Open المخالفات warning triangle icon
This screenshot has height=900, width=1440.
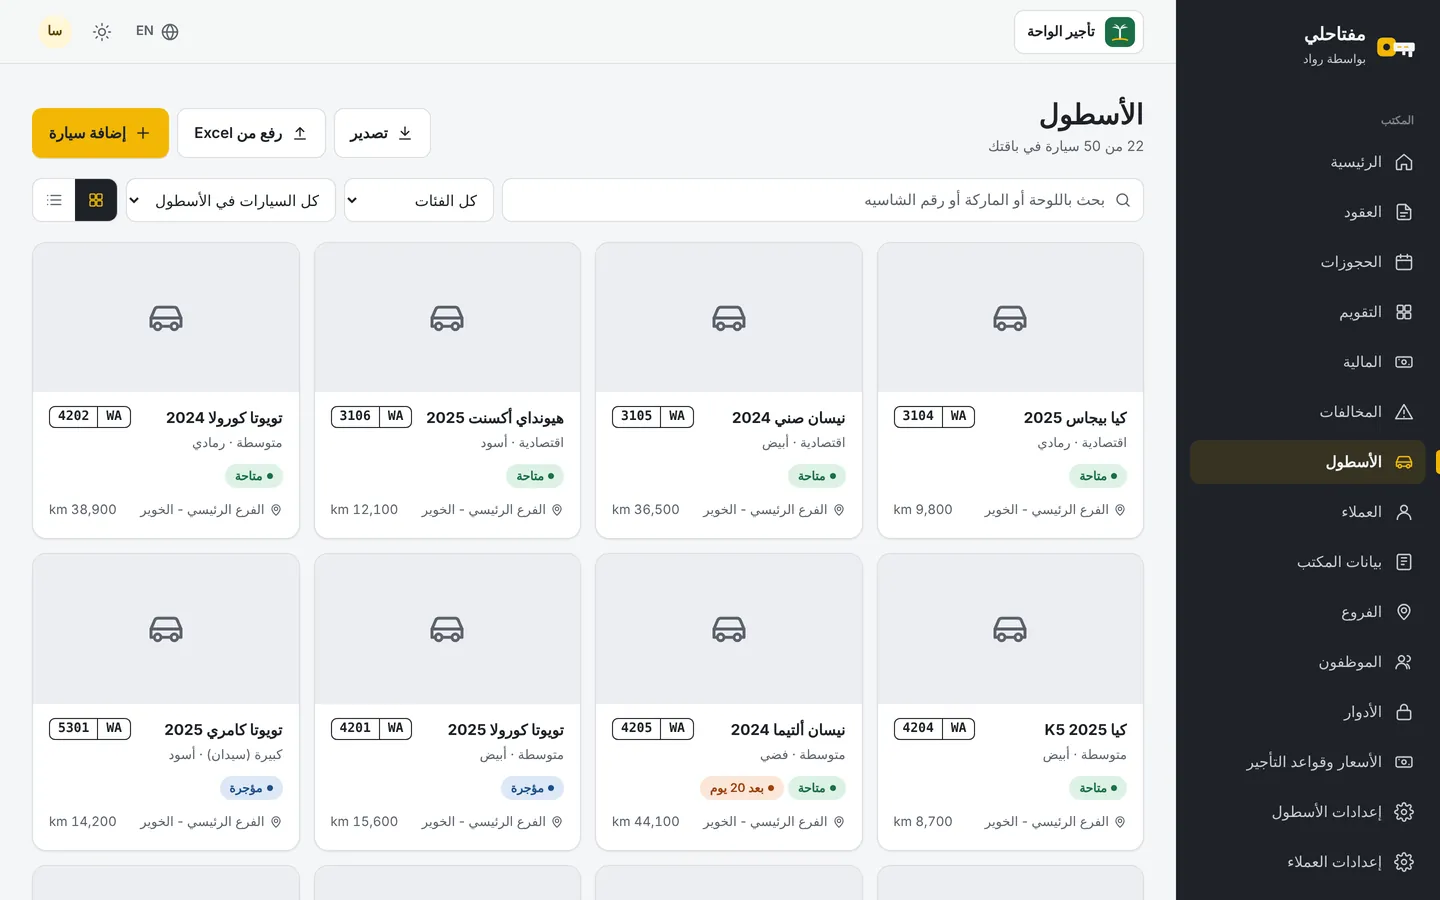click(1404, 412)
